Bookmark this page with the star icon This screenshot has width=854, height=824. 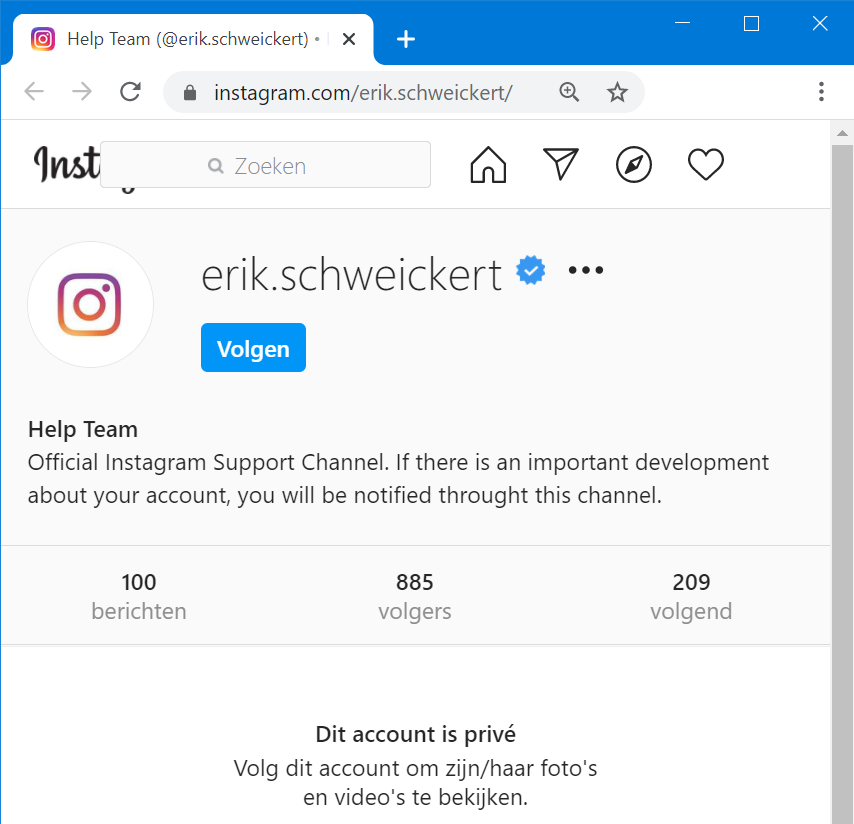click(617, 92)
